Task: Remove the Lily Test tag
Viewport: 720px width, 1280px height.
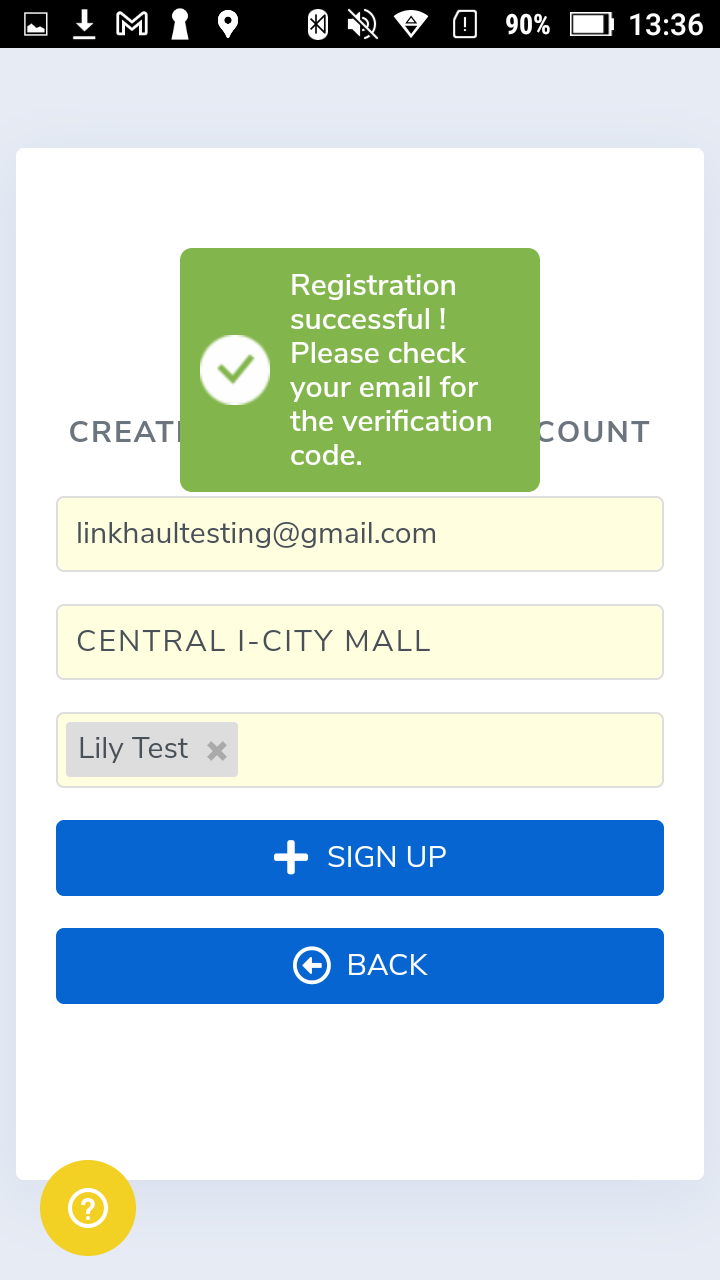Action: click(x=216, y=751)
